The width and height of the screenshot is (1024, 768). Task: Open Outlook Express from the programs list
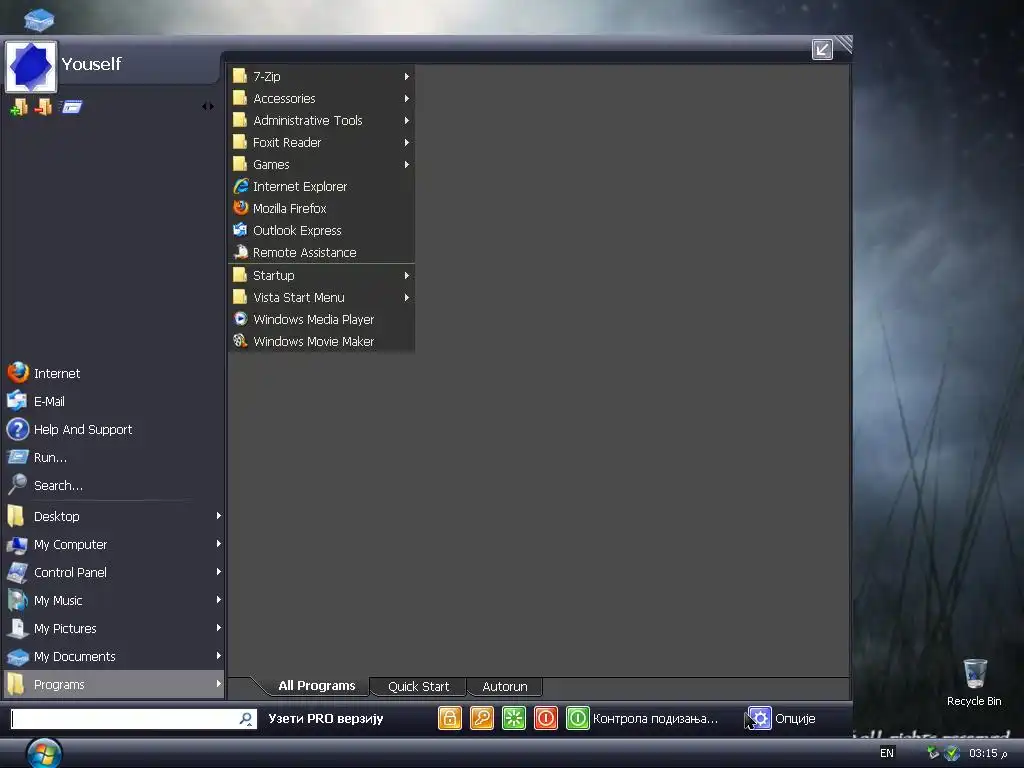point(321,231)
